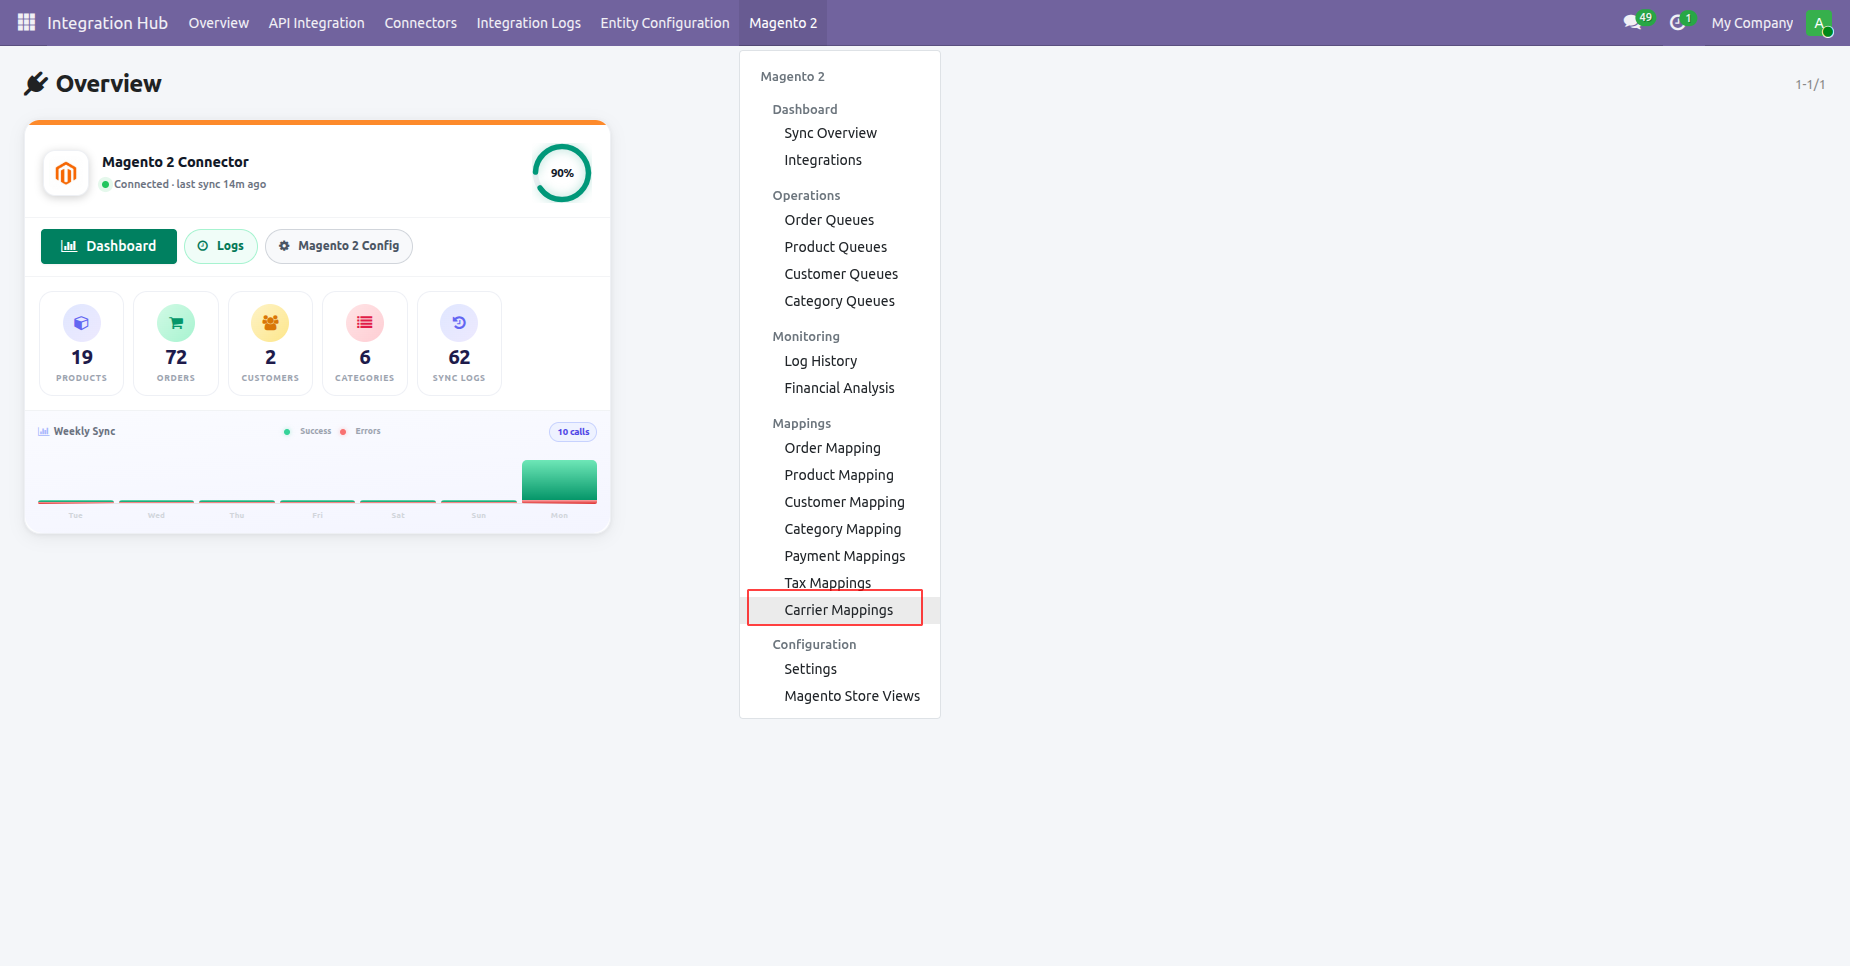This screenshot has height=966, width=1850.
Task: Click the Categories list icon
Action: 365,323
